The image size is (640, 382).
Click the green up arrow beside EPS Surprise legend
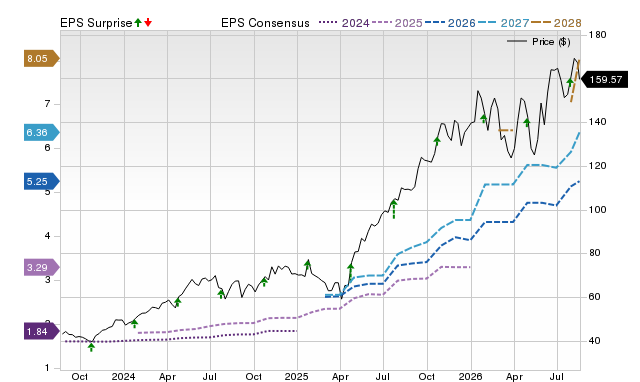(x=138, y=22)
